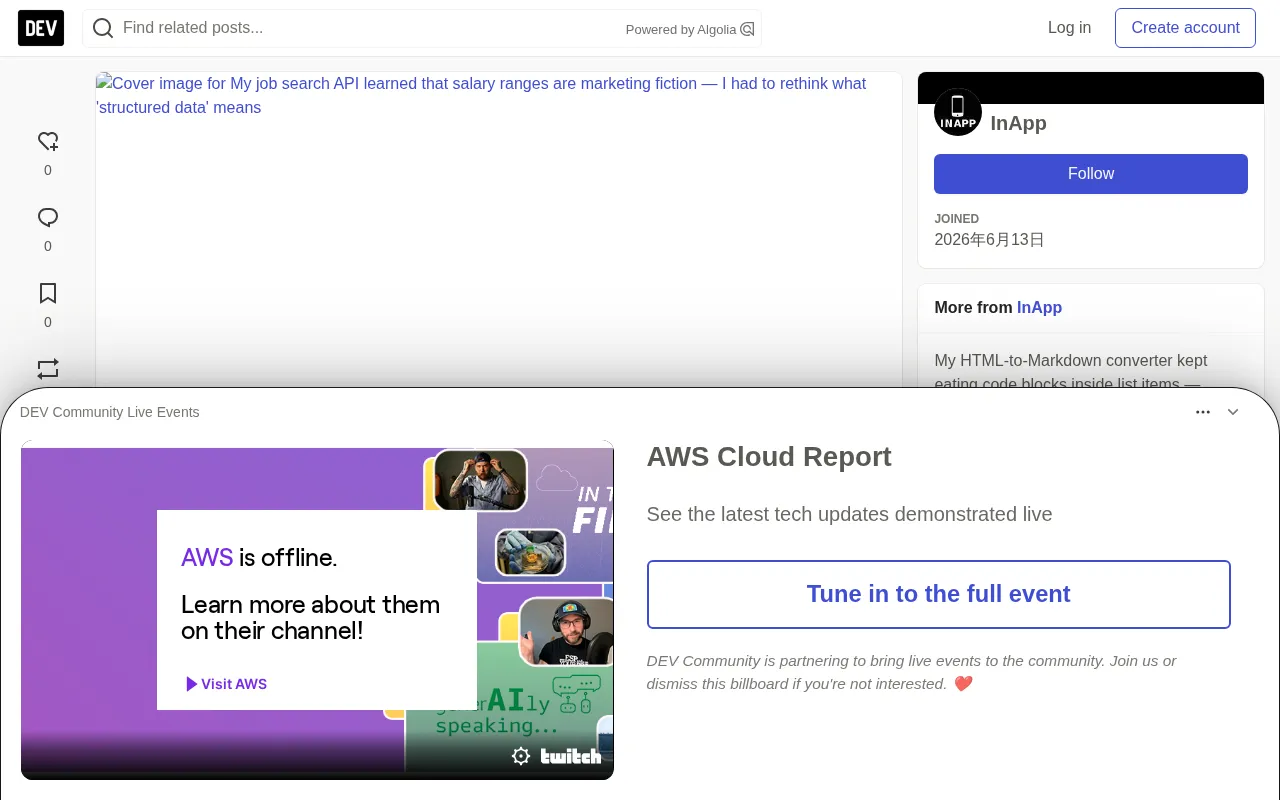Open billboard three-dots options menu
This screenshot has width=1280, height=800.
pos(1203,412)
